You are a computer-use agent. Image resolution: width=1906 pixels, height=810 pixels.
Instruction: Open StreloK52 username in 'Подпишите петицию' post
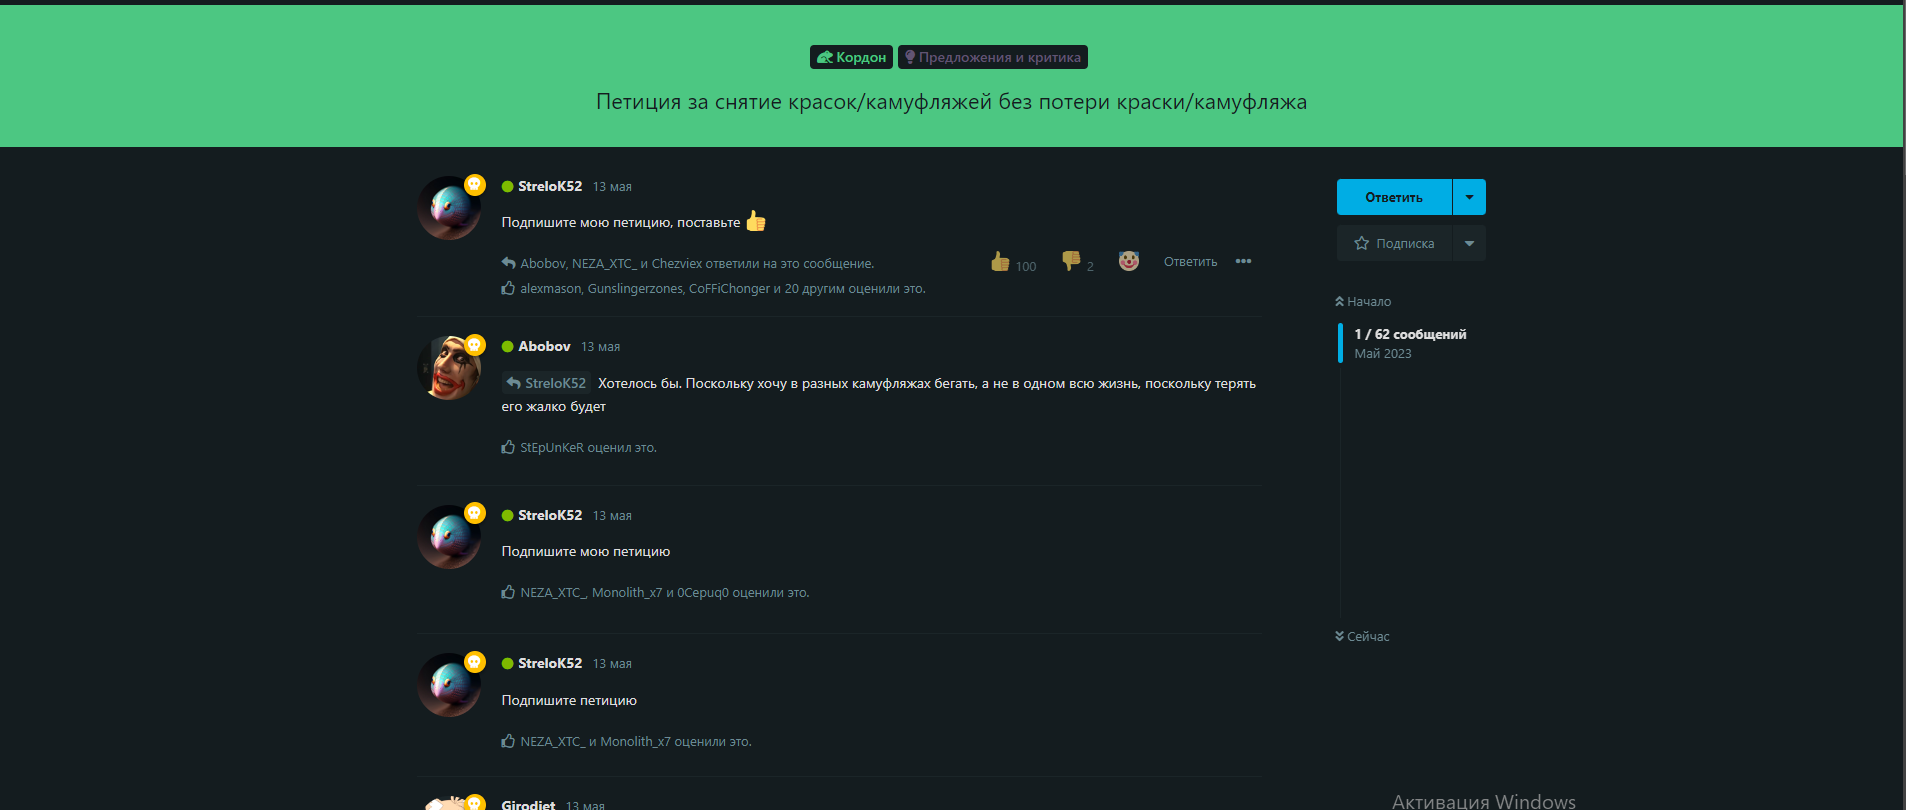pyautogui.click(x=550, y=663)
